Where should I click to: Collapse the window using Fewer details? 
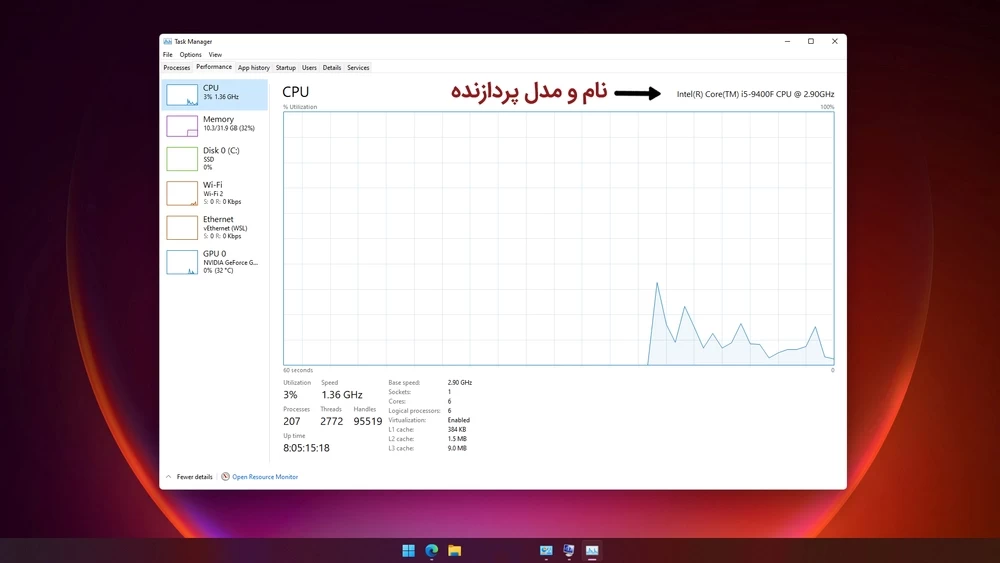click(x=194, y=477)
